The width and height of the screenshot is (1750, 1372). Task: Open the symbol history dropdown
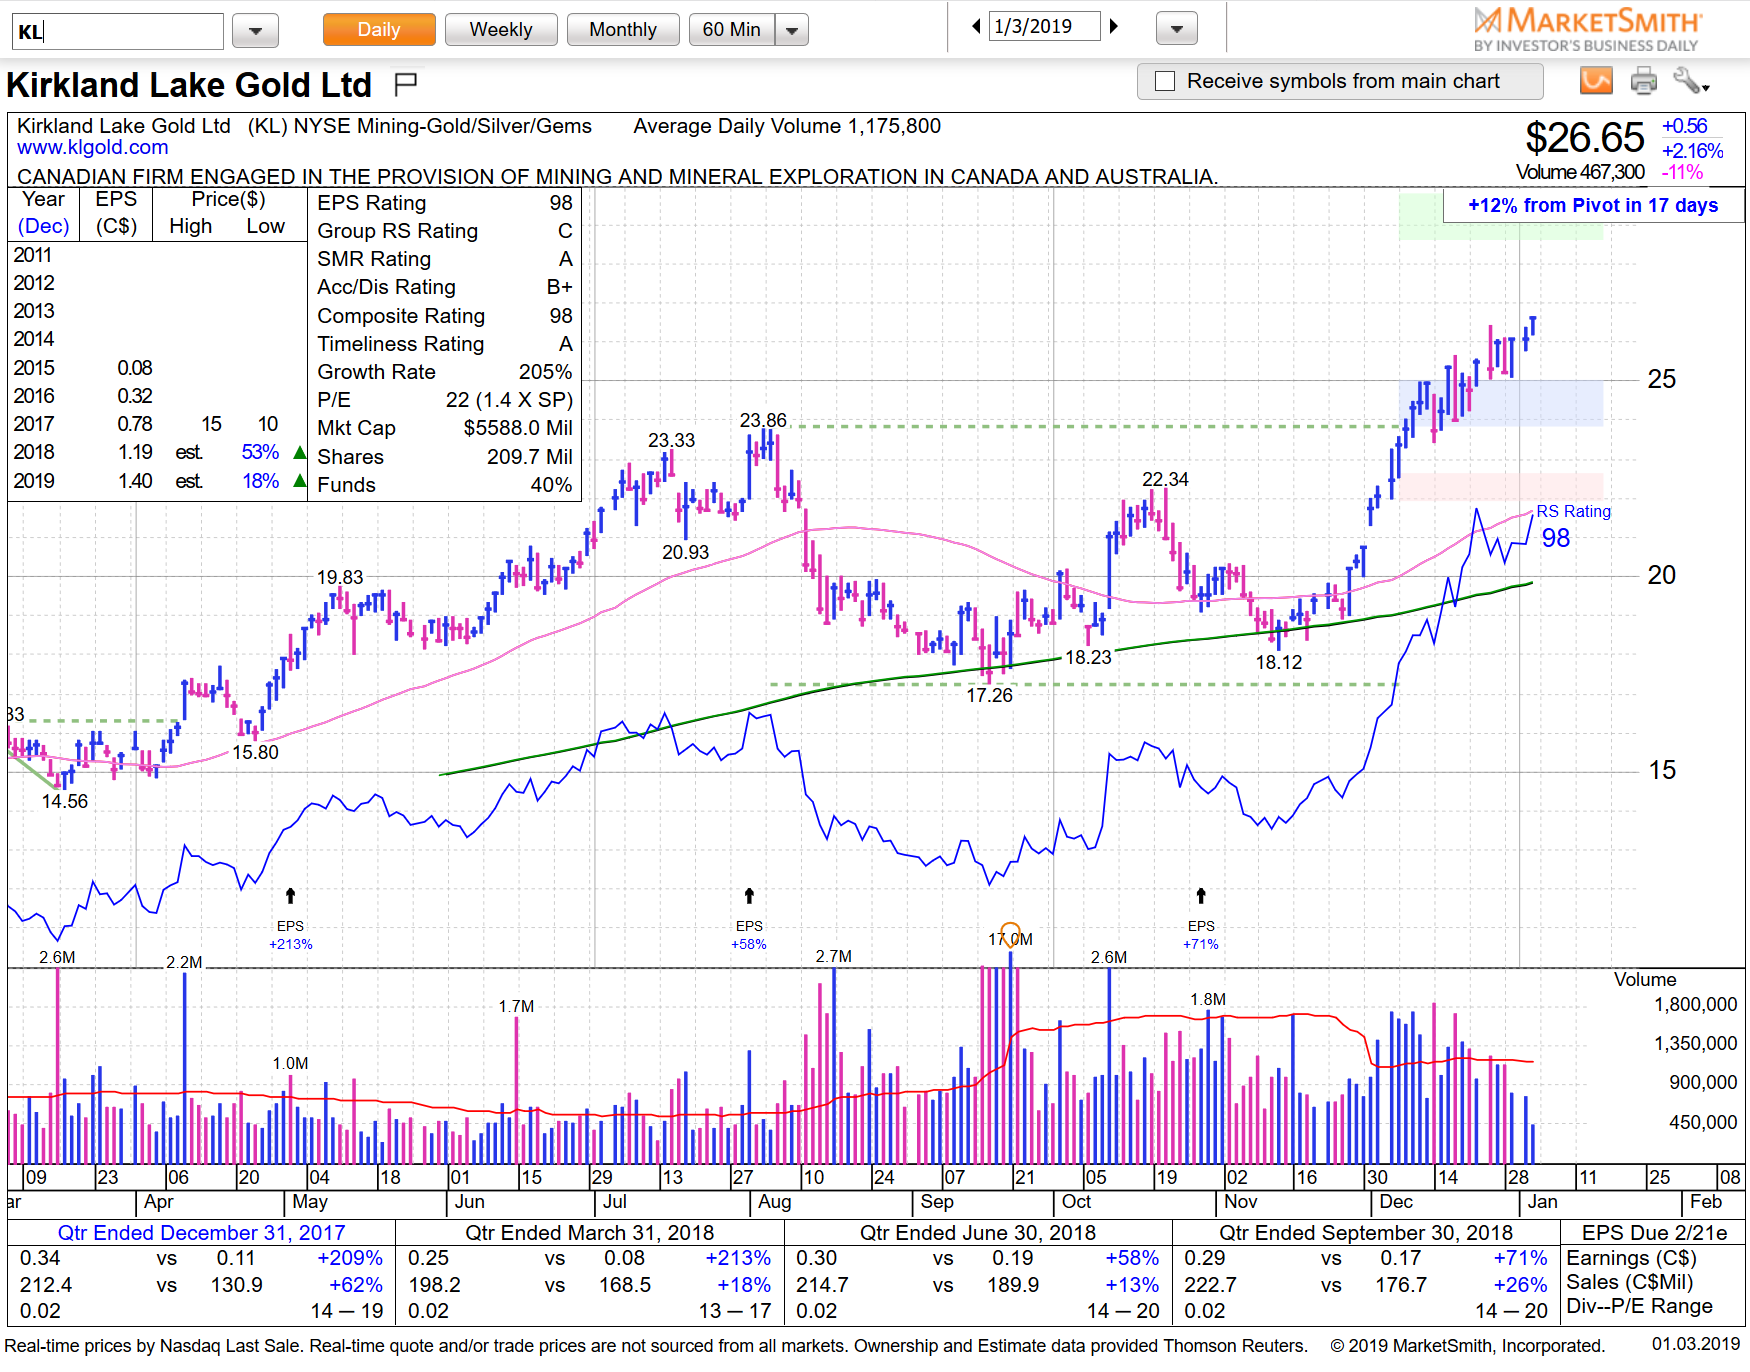click(x=255, y=31)
